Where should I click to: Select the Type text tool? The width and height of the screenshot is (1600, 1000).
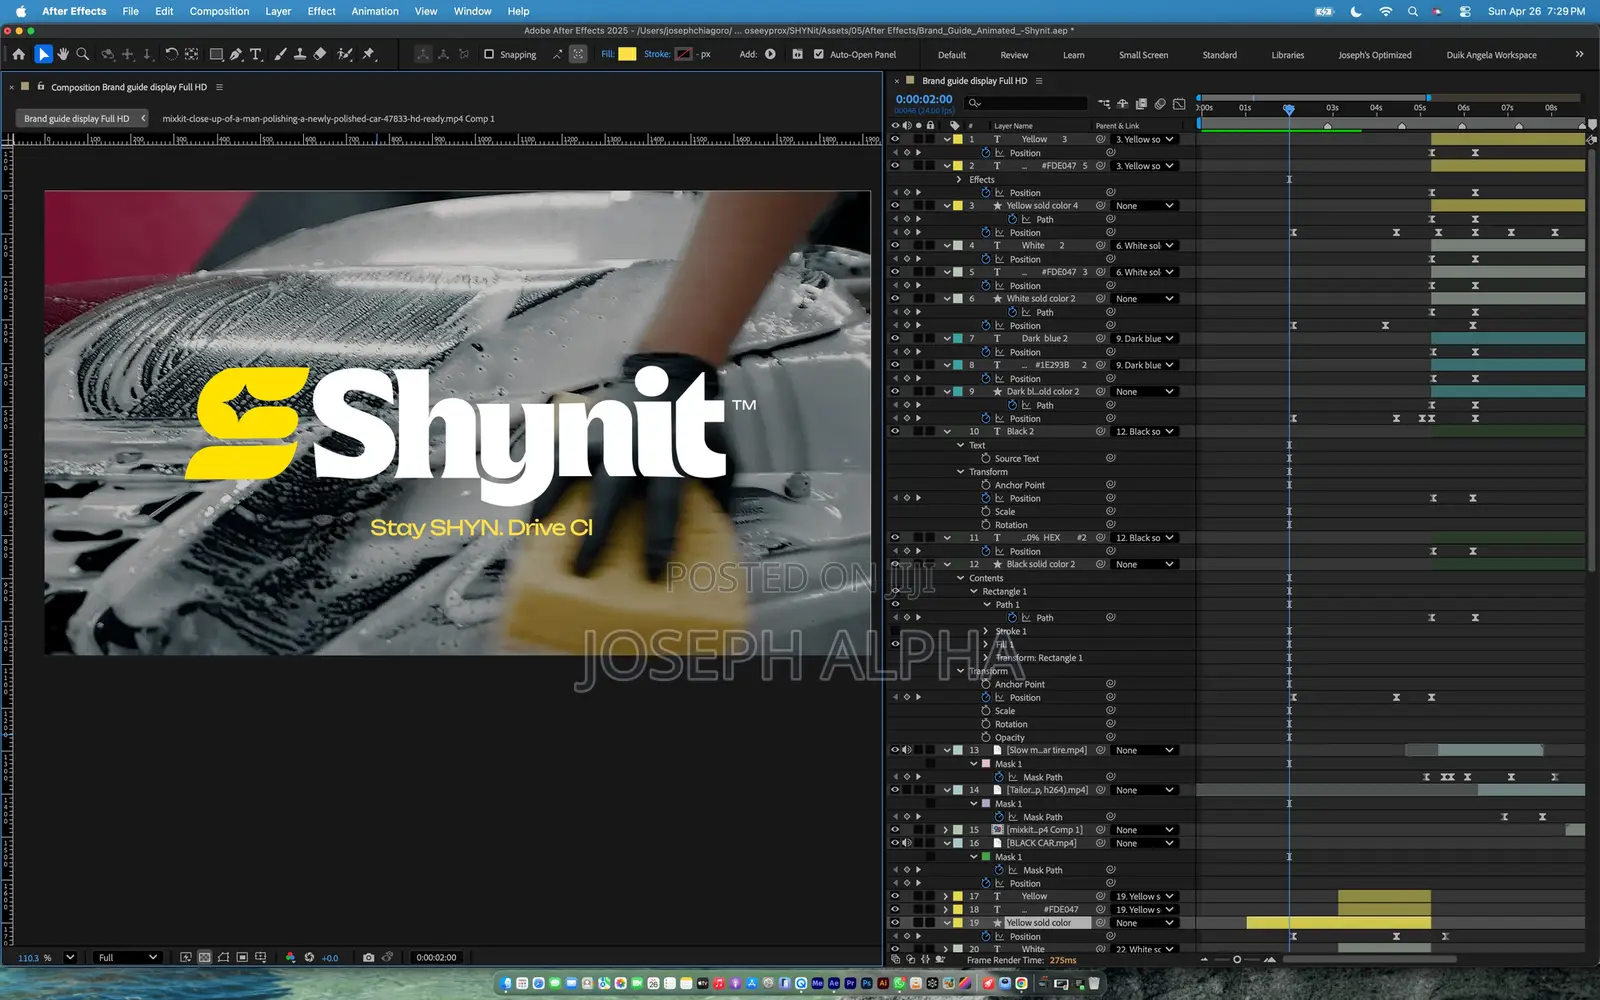pos(256,54)
